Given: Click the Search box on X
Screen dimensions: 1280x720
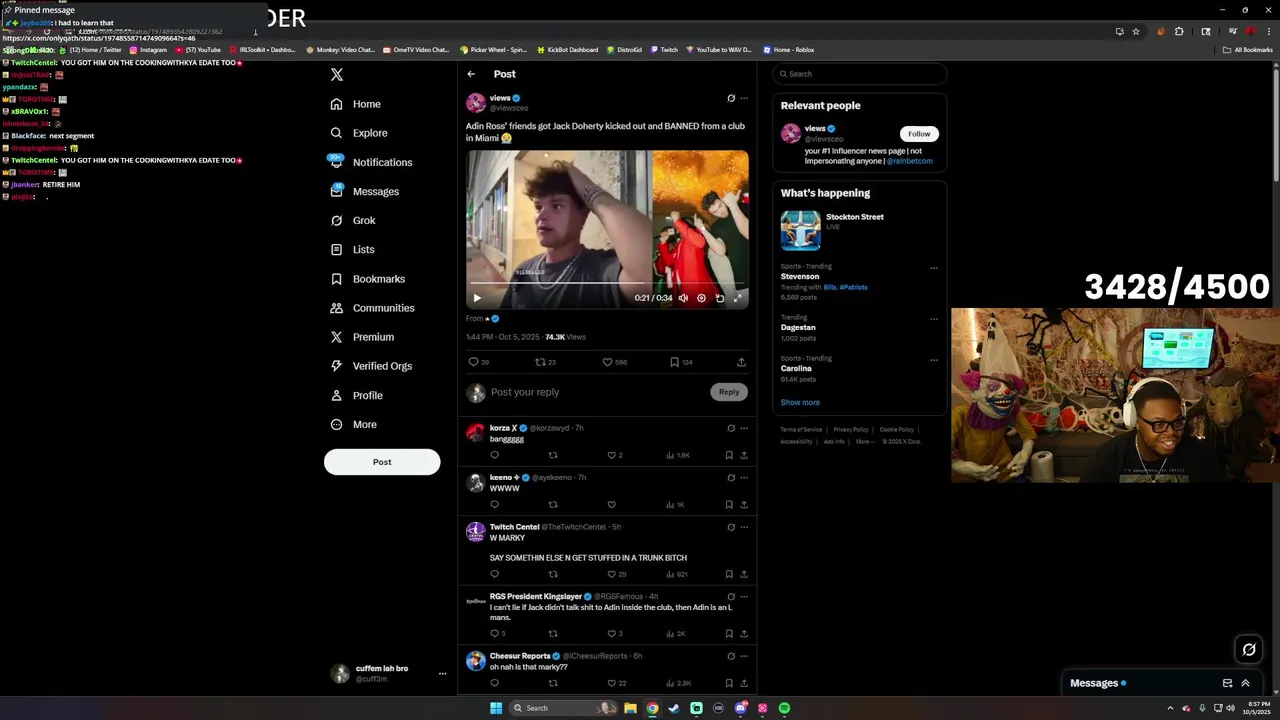Looking at the screenshot, I should coord(860,74).
